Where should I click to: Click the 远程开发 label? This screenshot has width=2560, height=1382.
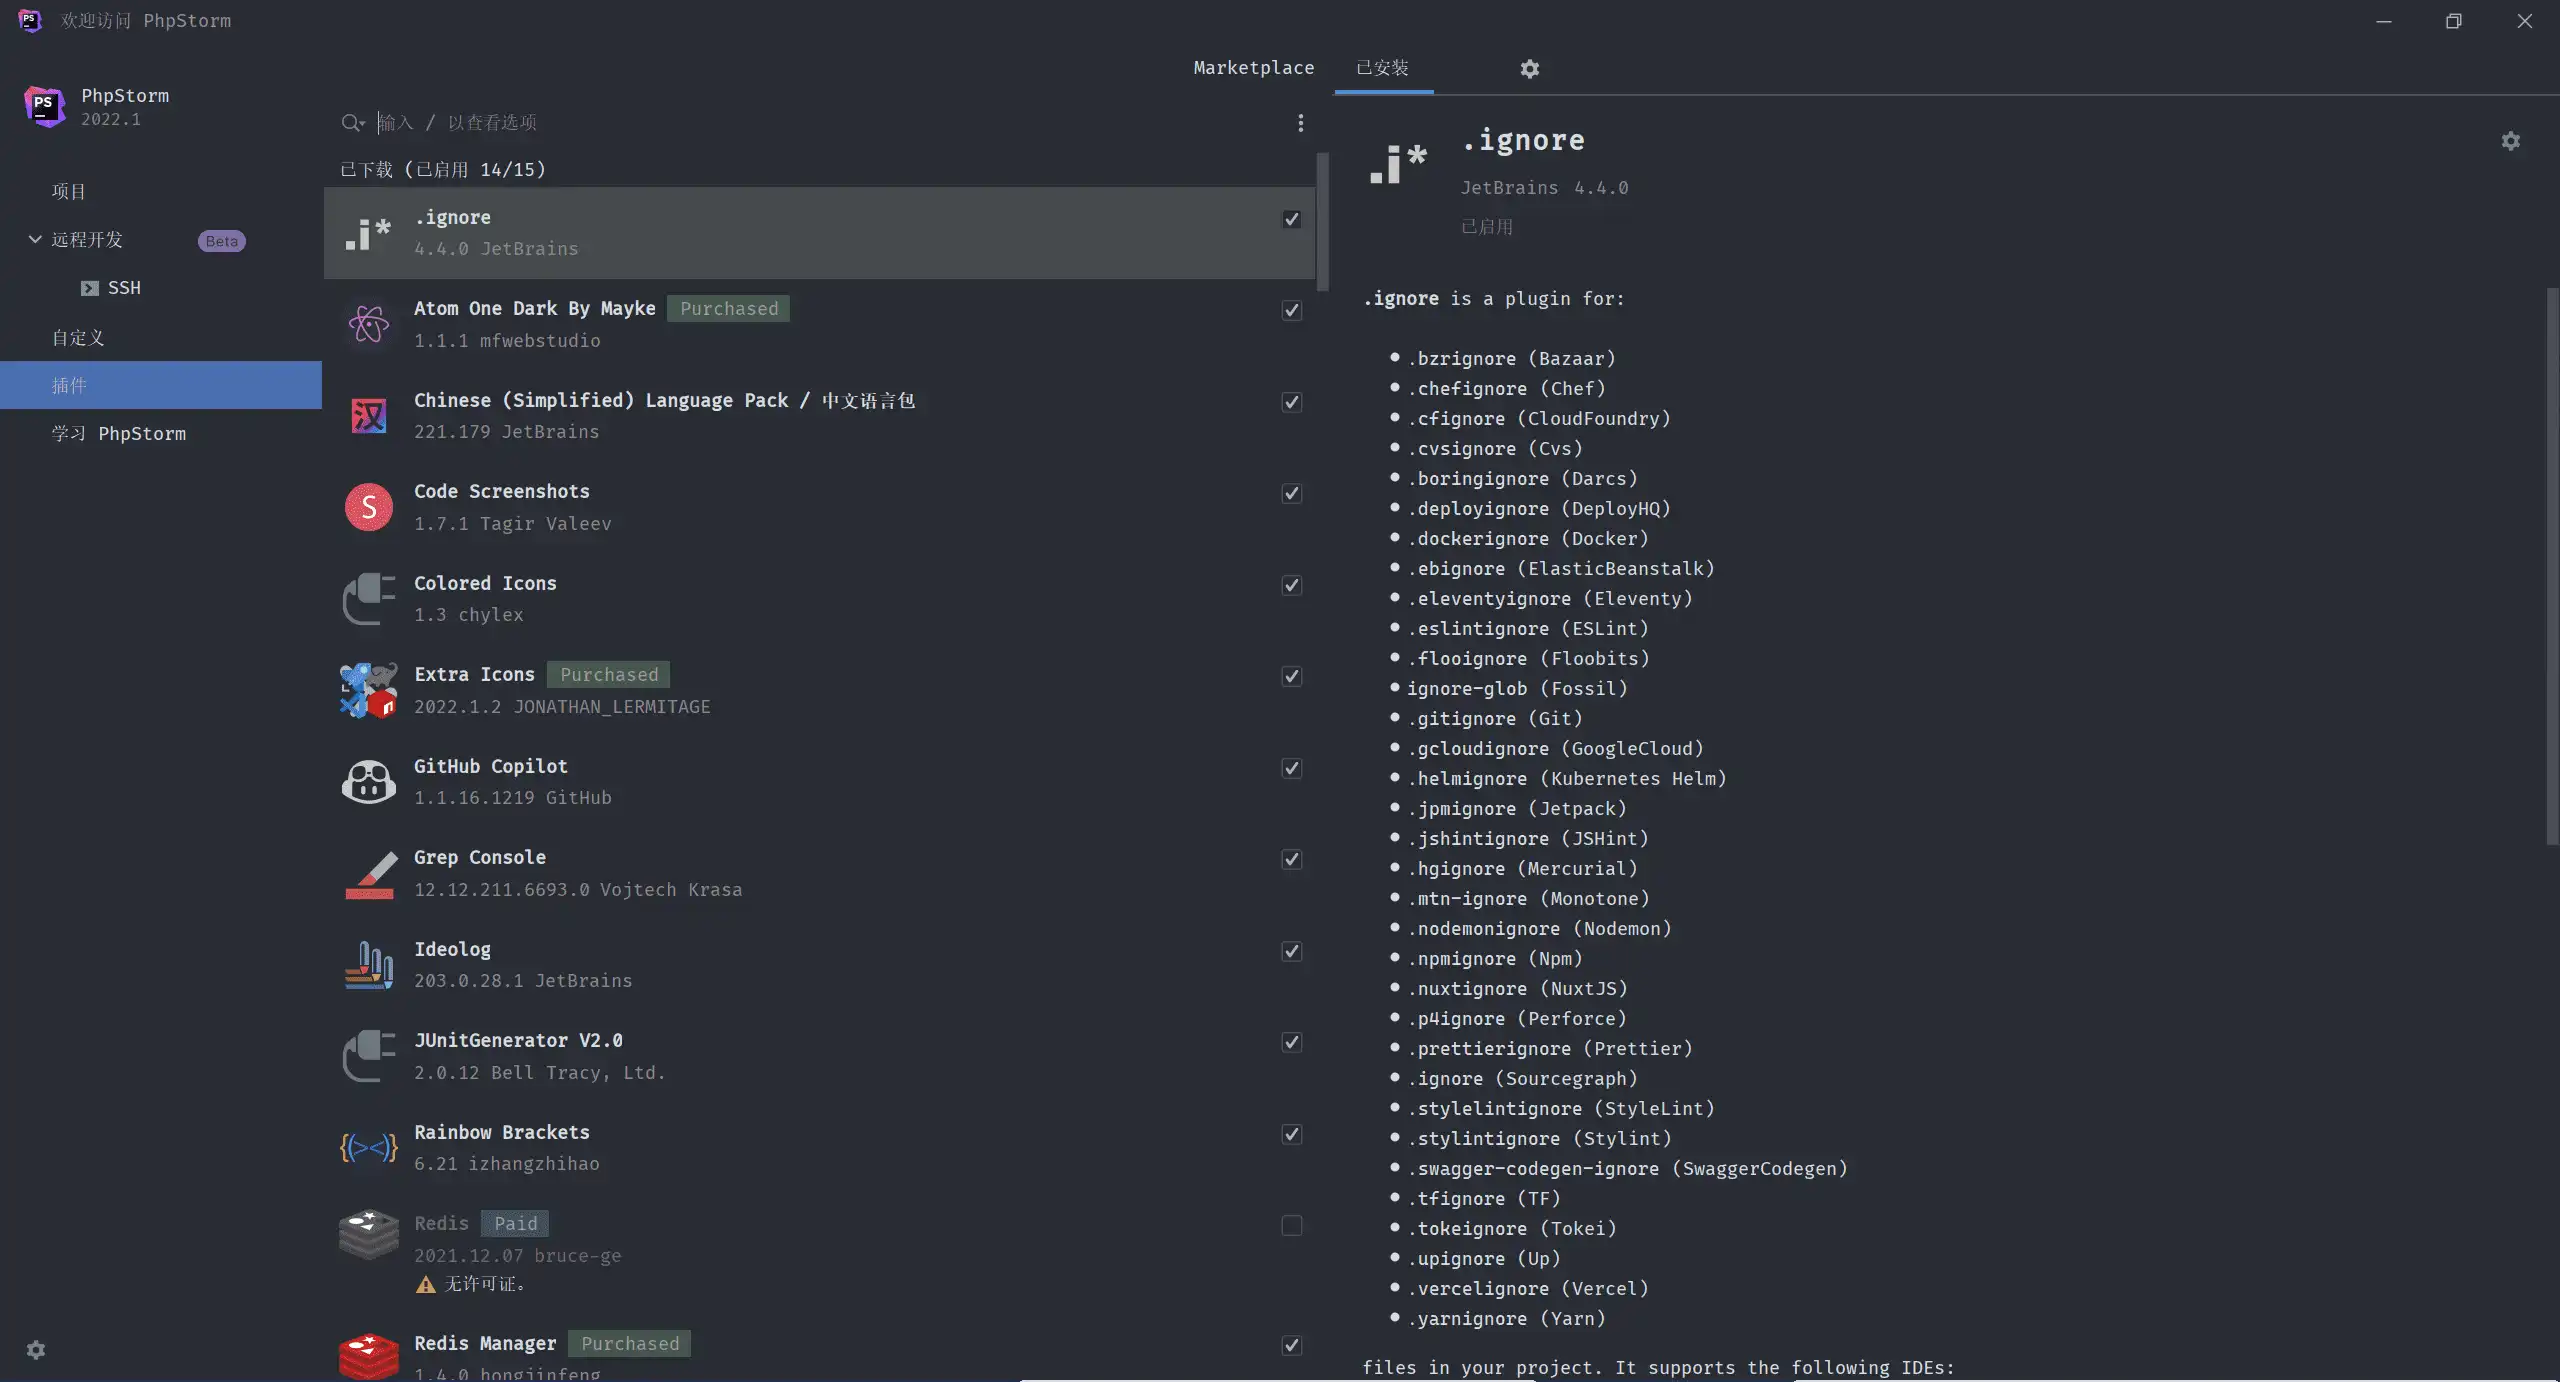(x=87, y=239)
